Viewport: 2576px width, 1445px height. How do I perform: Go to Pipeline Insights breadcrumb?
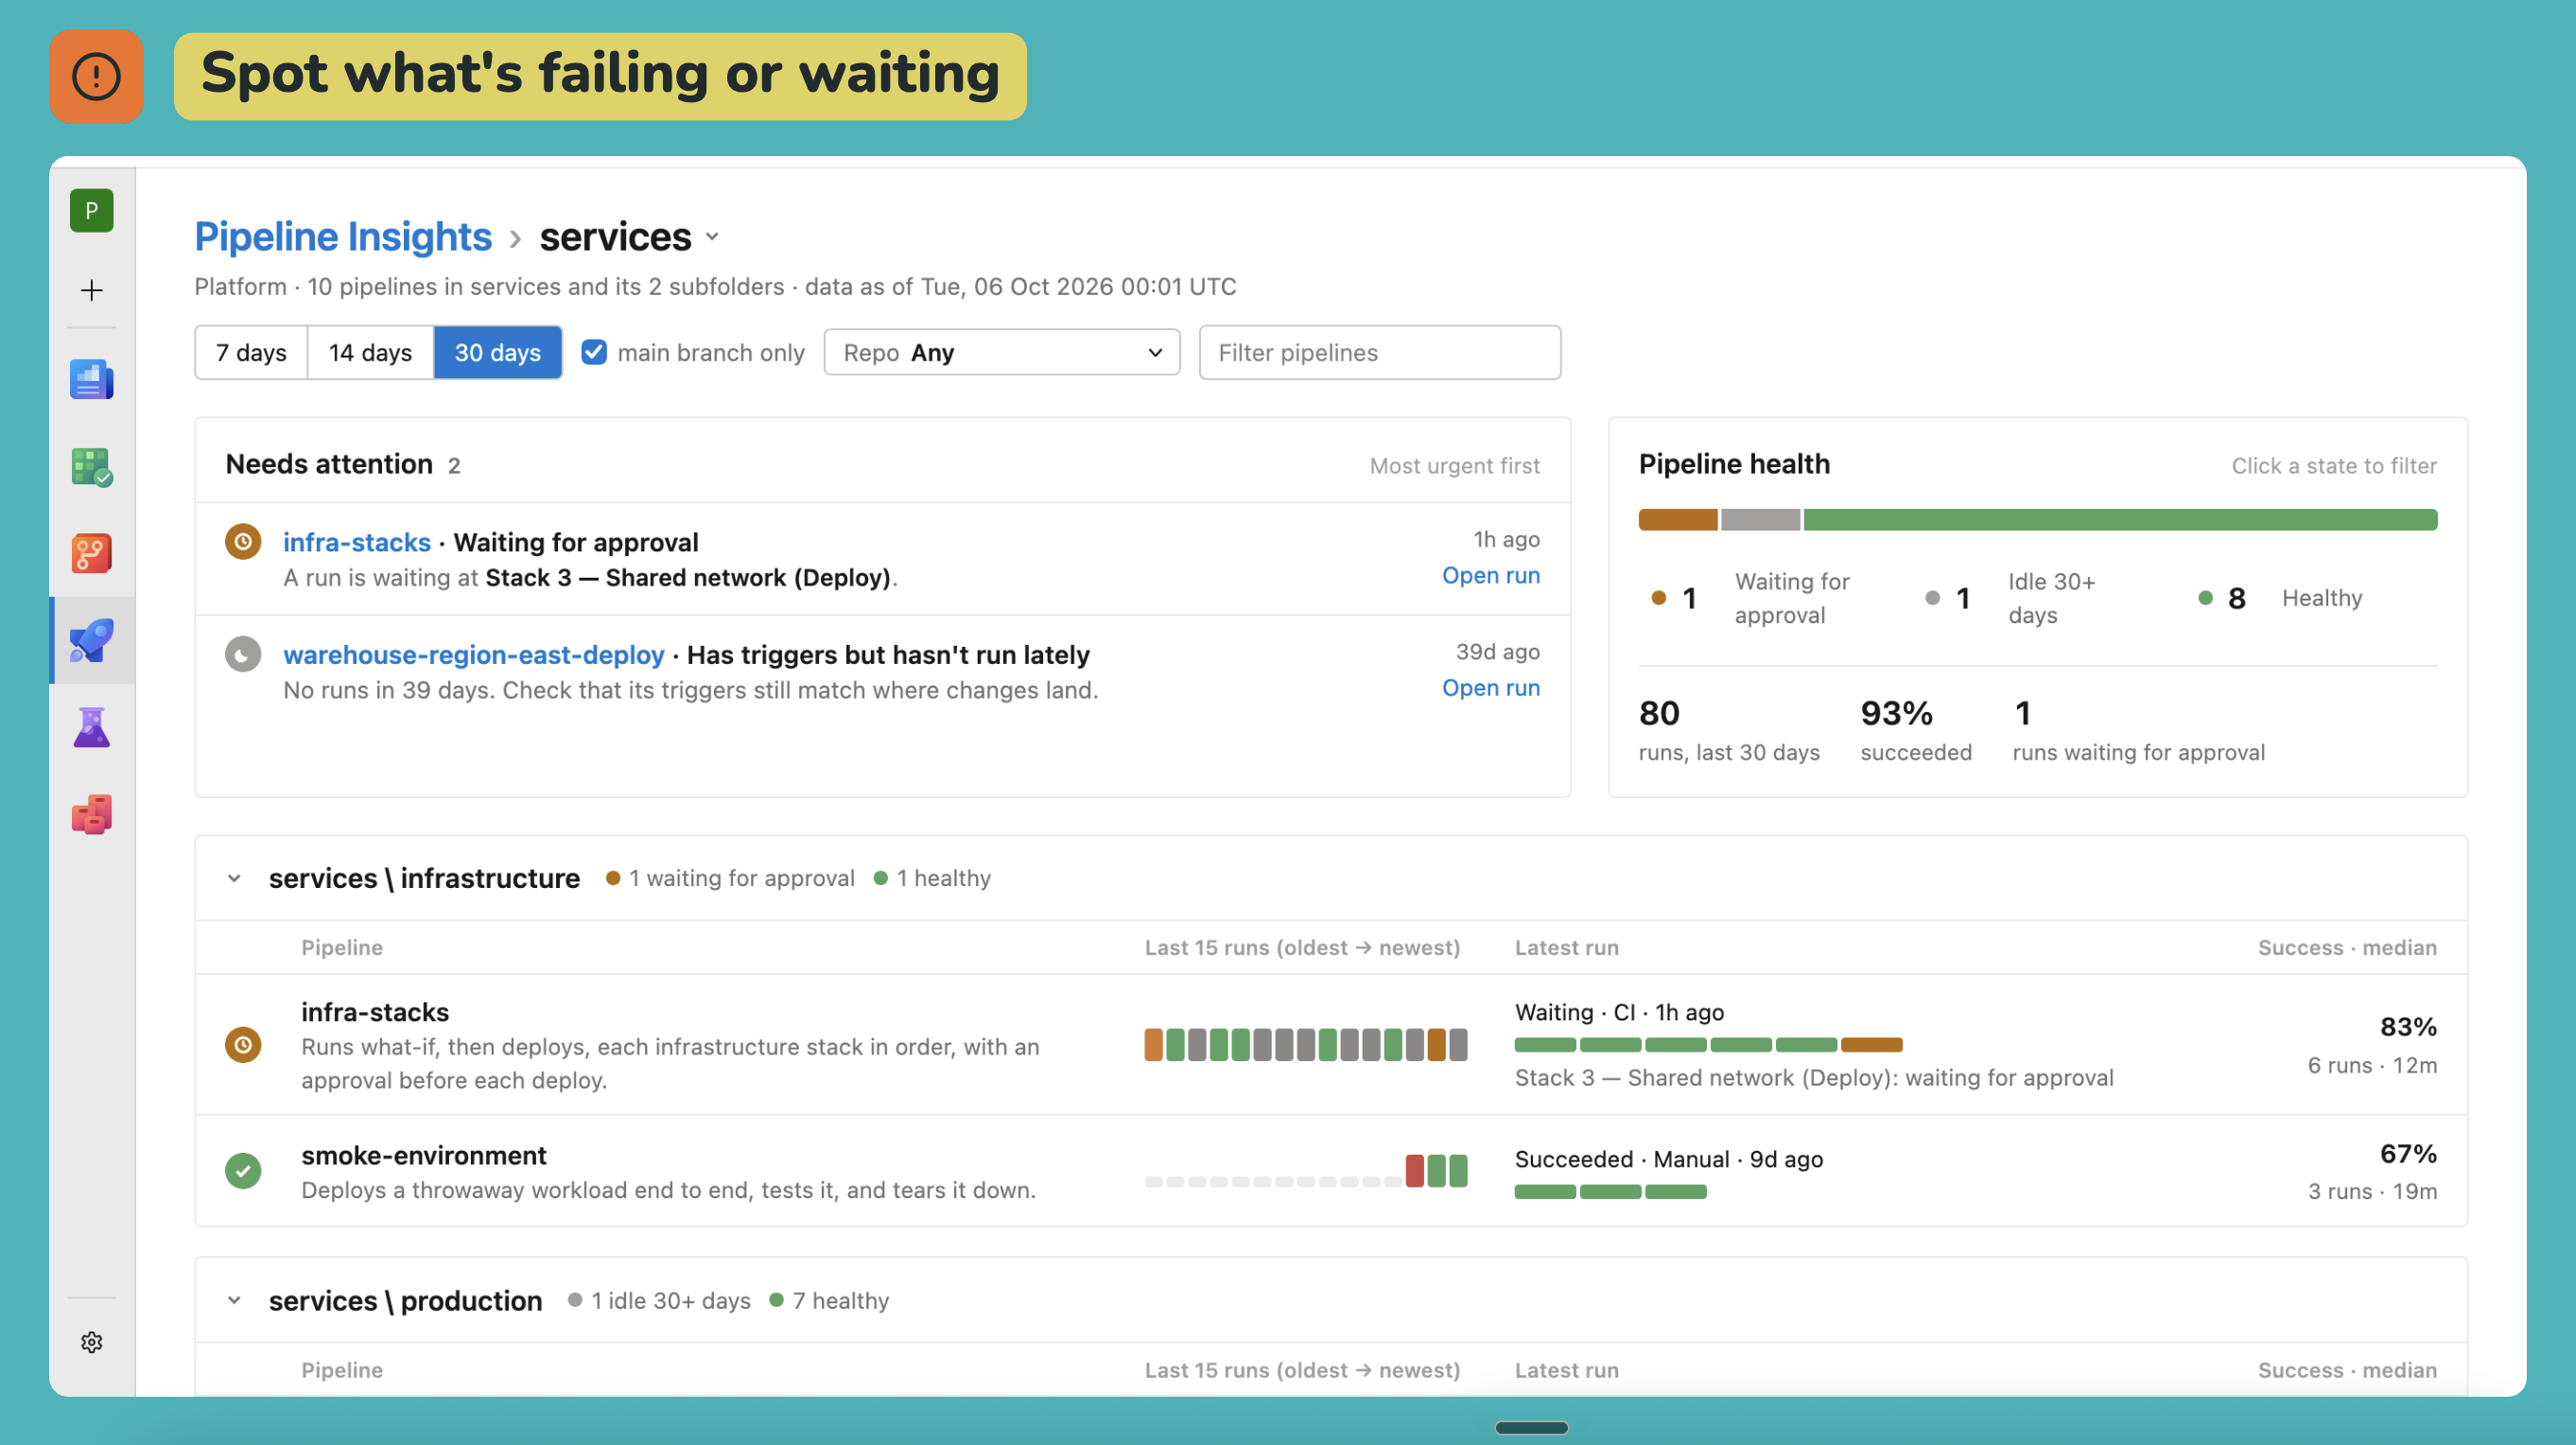(343, 237)
